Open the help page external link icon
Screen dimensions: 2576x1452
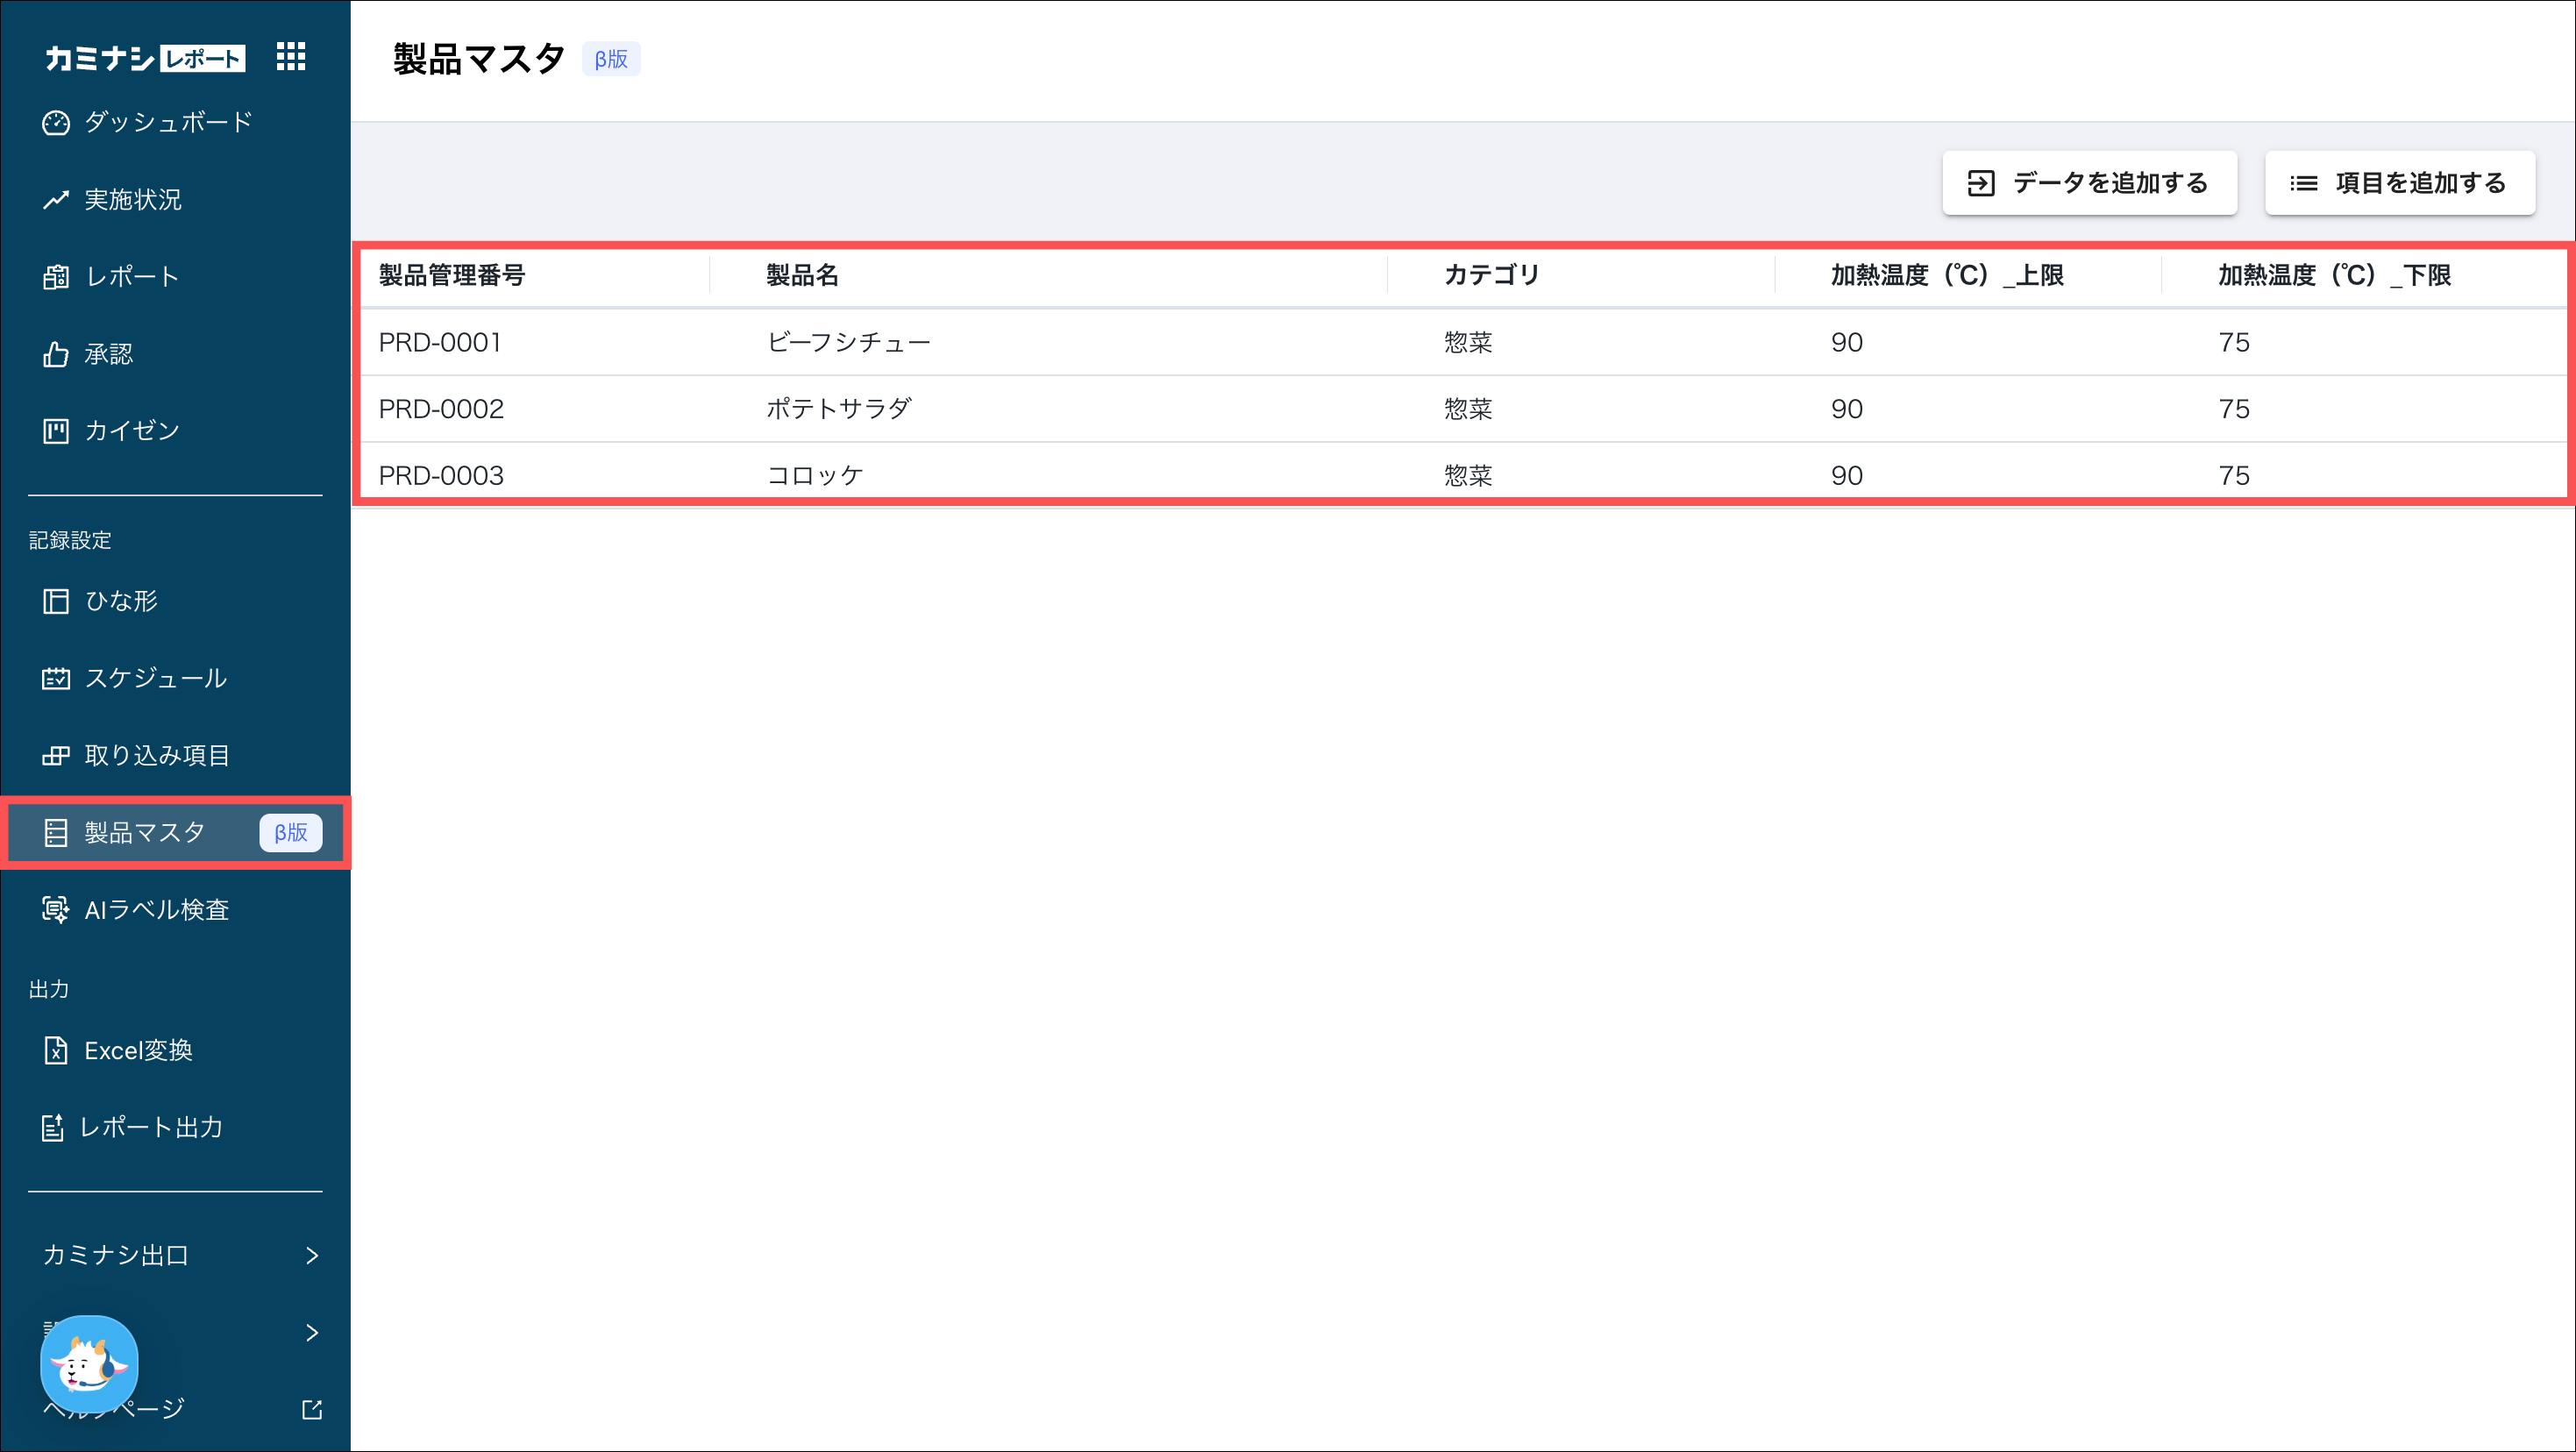pyautogui.click(x=312, y=1409)
